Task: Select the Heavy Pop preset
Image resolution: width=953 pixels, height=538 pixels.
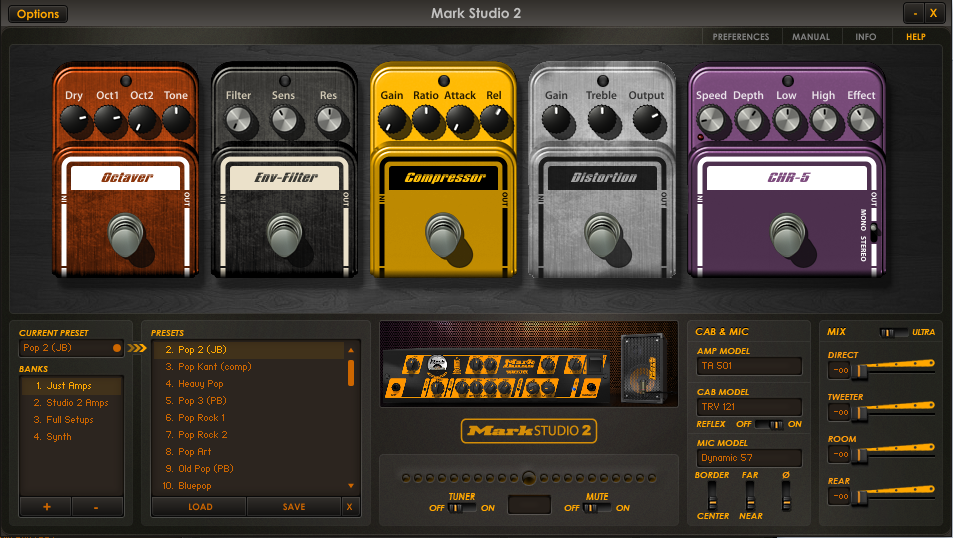Action: pos(201,384)
